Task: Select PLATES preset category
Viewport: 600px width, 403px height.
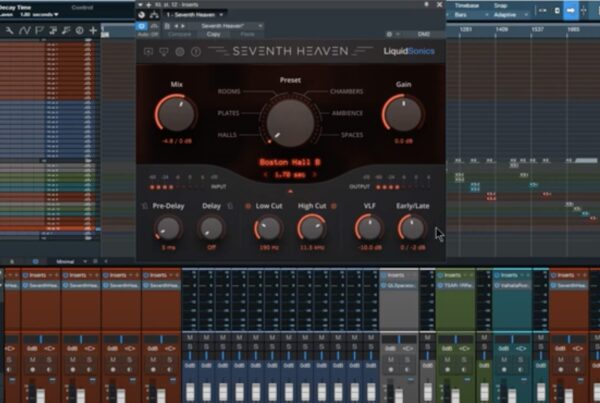Action: click(228, 113)
